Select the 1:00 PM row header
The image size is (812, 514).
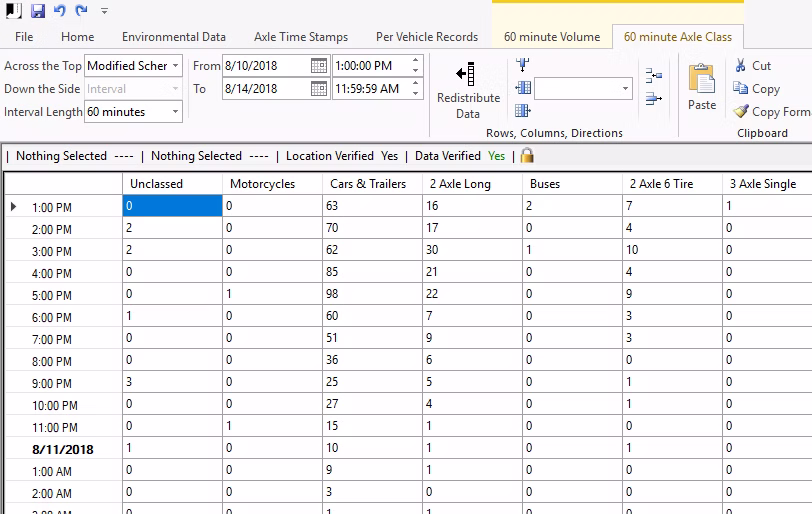tap(63, 207)
